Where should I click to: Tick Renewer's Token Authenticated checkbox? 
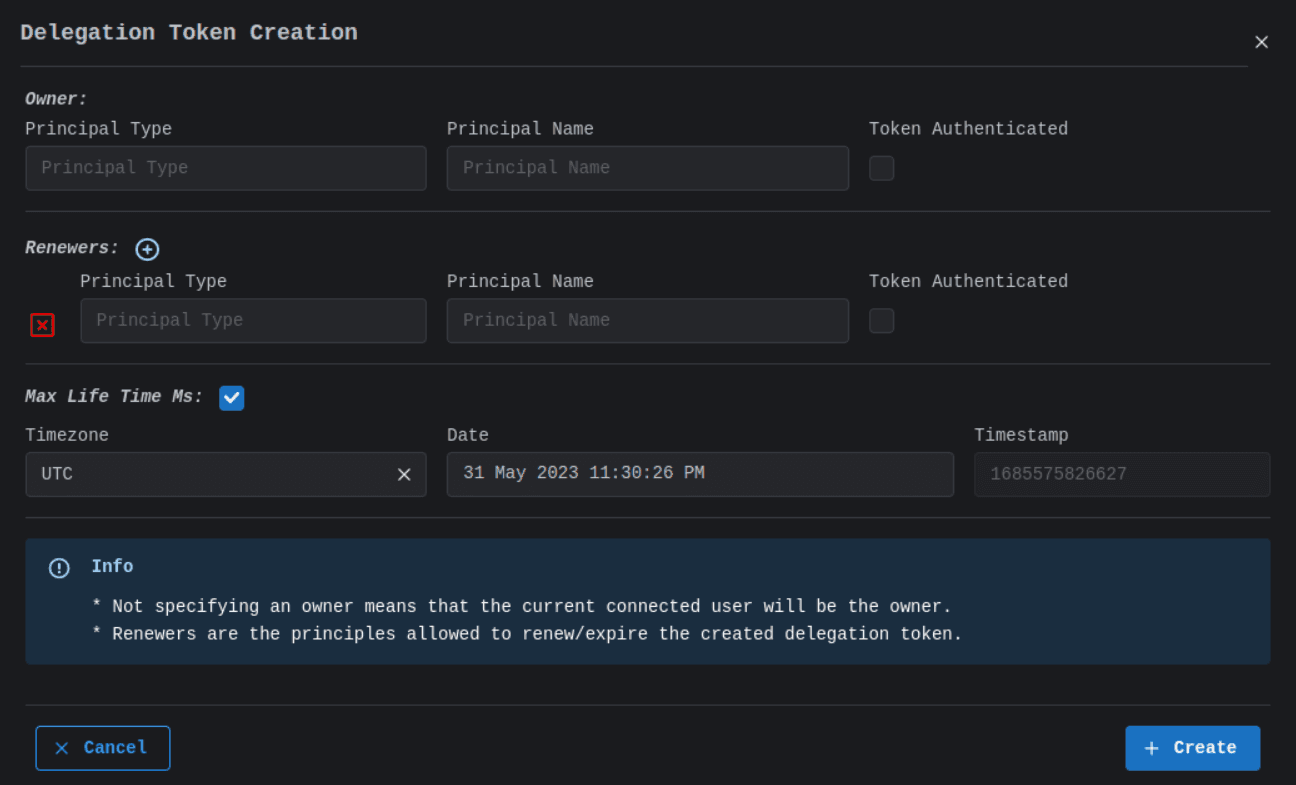tap(881, 321)
